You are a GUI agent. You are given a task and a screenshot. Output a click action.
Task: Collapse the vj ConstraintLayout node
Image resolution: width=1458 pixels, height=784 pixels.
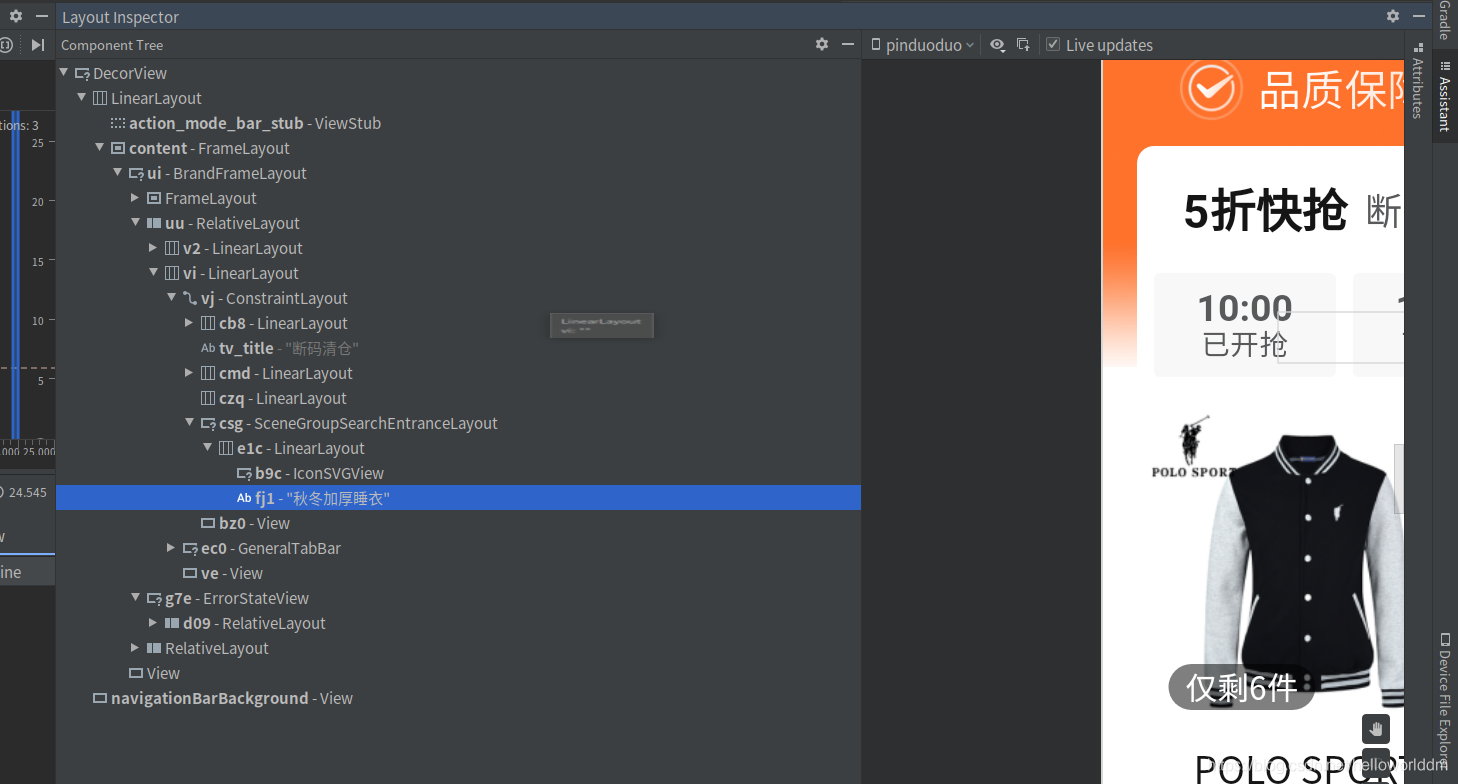(x=172, y=297)
